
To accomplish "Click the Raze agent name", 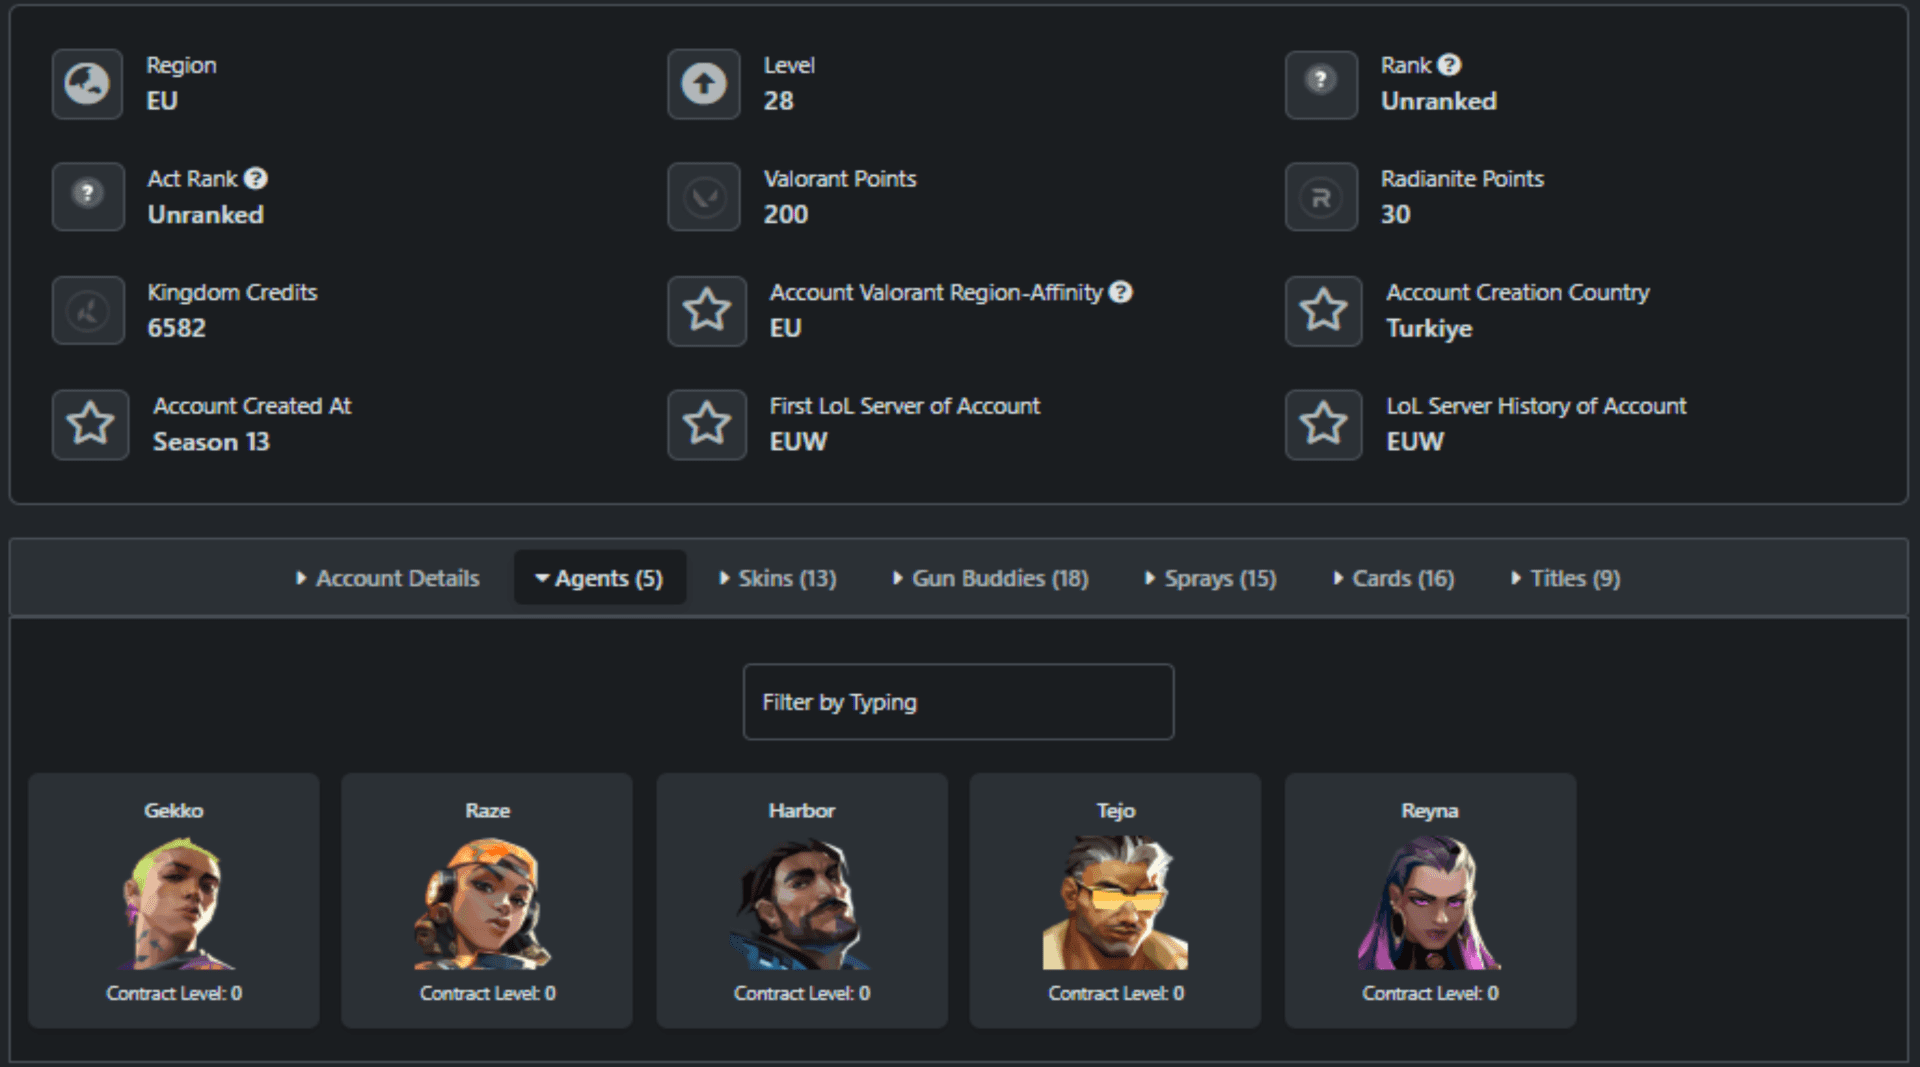I will tap(487, 810).
